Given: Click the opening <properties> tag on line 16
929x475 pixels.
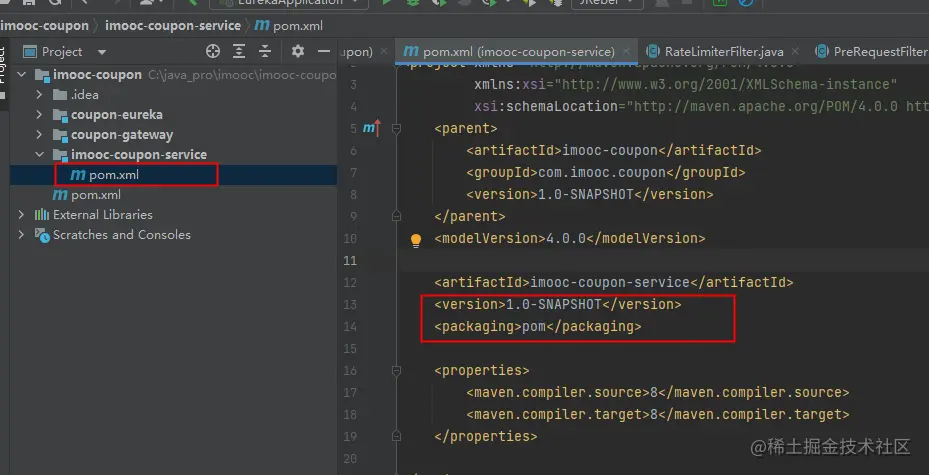Looking at the screenshot, I should 482,371.
